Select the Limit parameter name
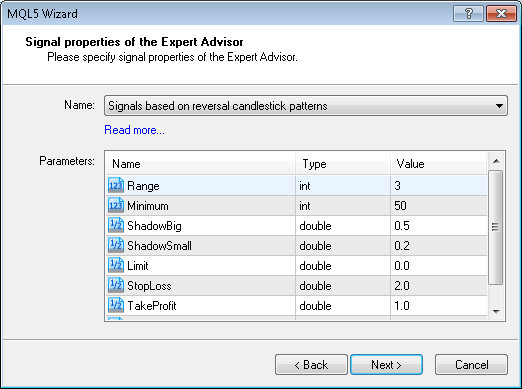This screenshot has height=389, width=522. 138,266
